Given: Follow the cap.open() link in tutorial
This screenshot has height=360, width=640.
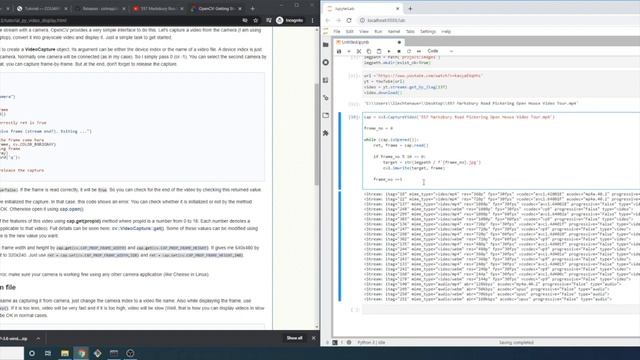Looking at the screenshot, I should (x=71, y=209).
